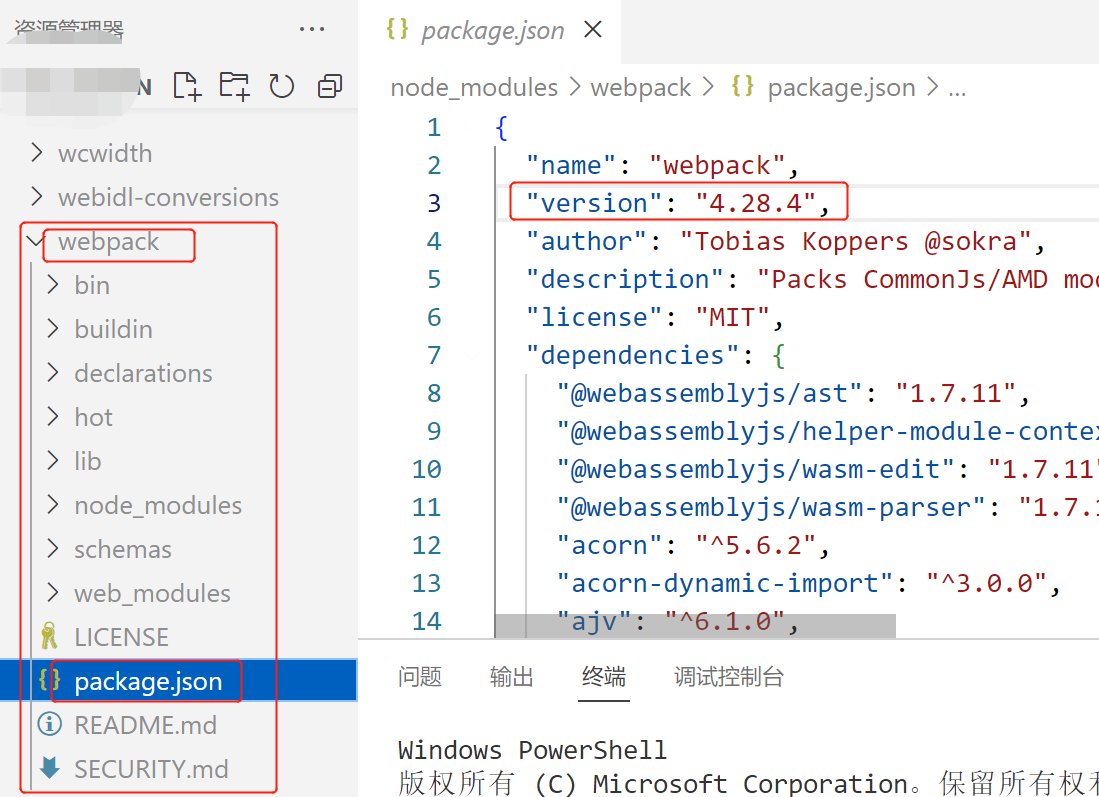Click the "description" key on line 5

625,280
